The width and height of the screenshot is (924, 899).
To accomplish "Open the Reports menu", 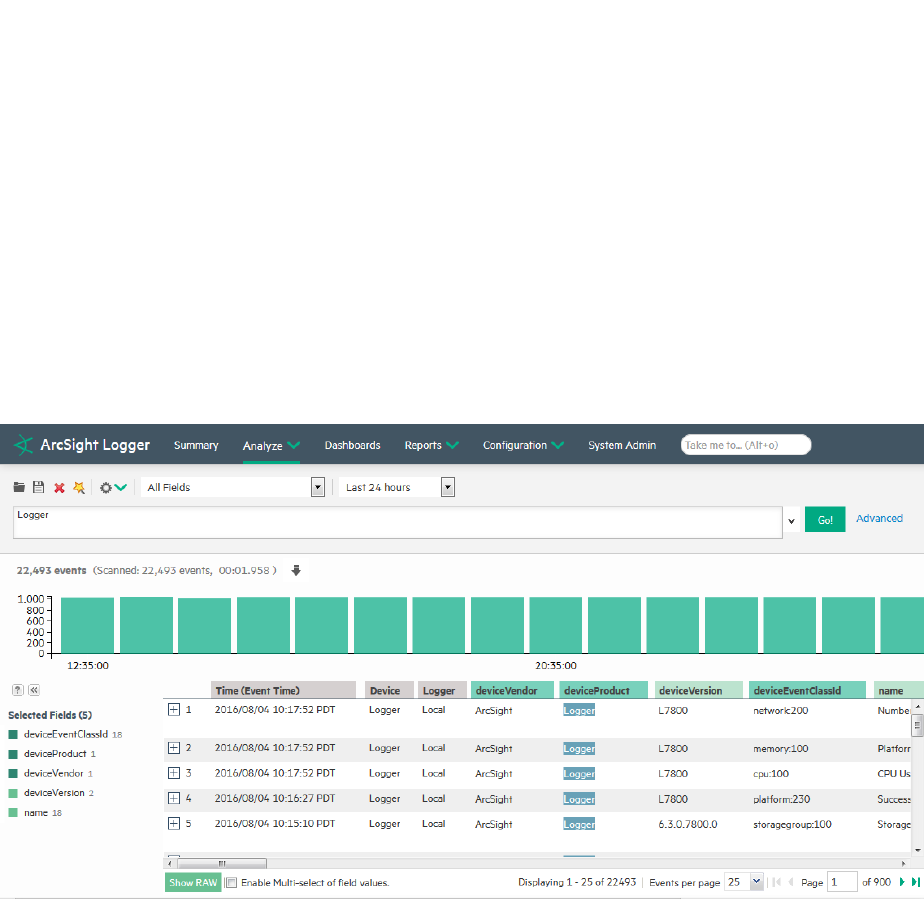I will [431, 445].
